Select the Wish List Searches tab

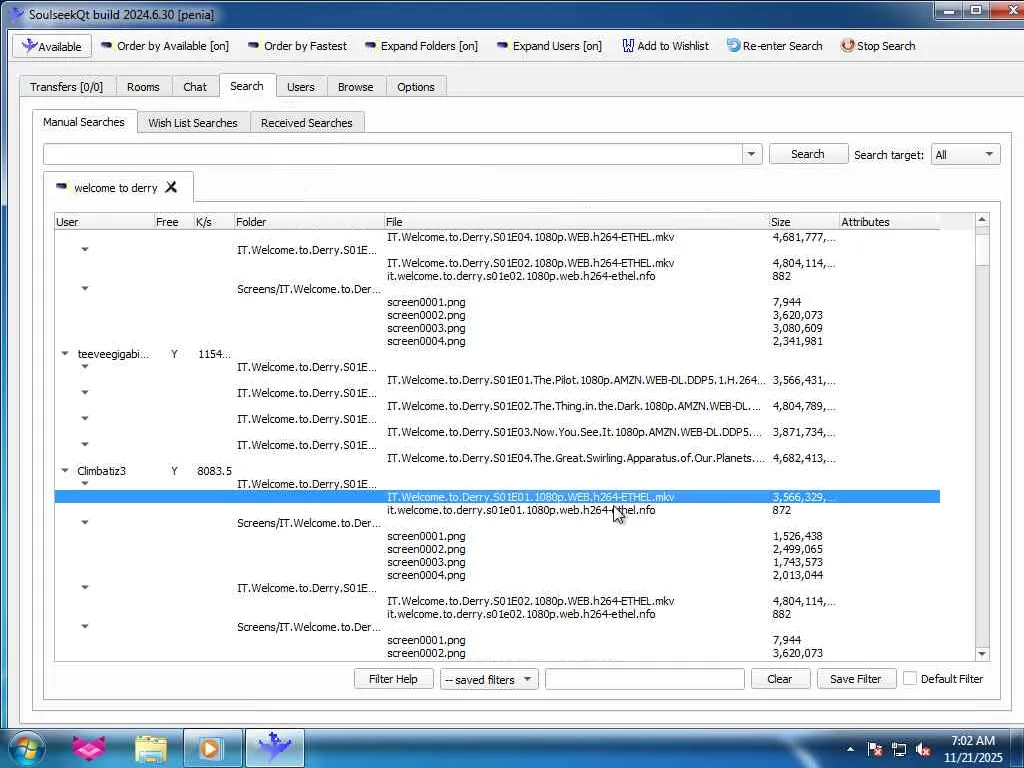point(193,123)
